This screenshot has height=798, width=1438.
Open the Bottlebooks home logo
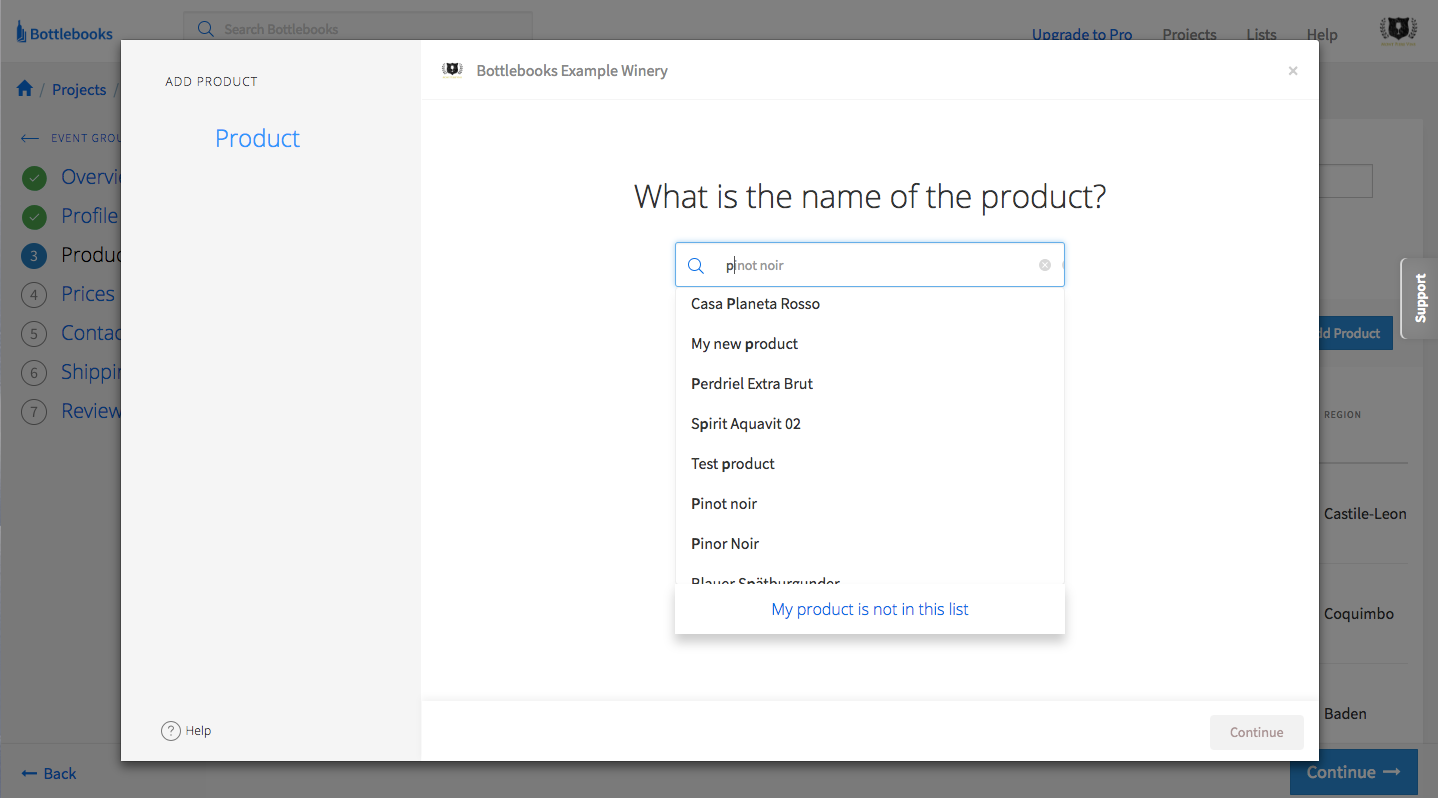pos(64,33)
